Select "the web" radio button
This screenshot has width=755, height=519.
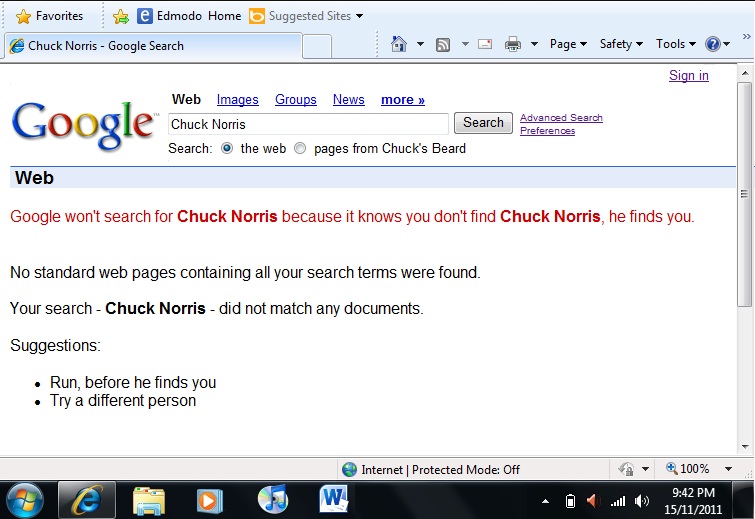click(x=227, y=148)
